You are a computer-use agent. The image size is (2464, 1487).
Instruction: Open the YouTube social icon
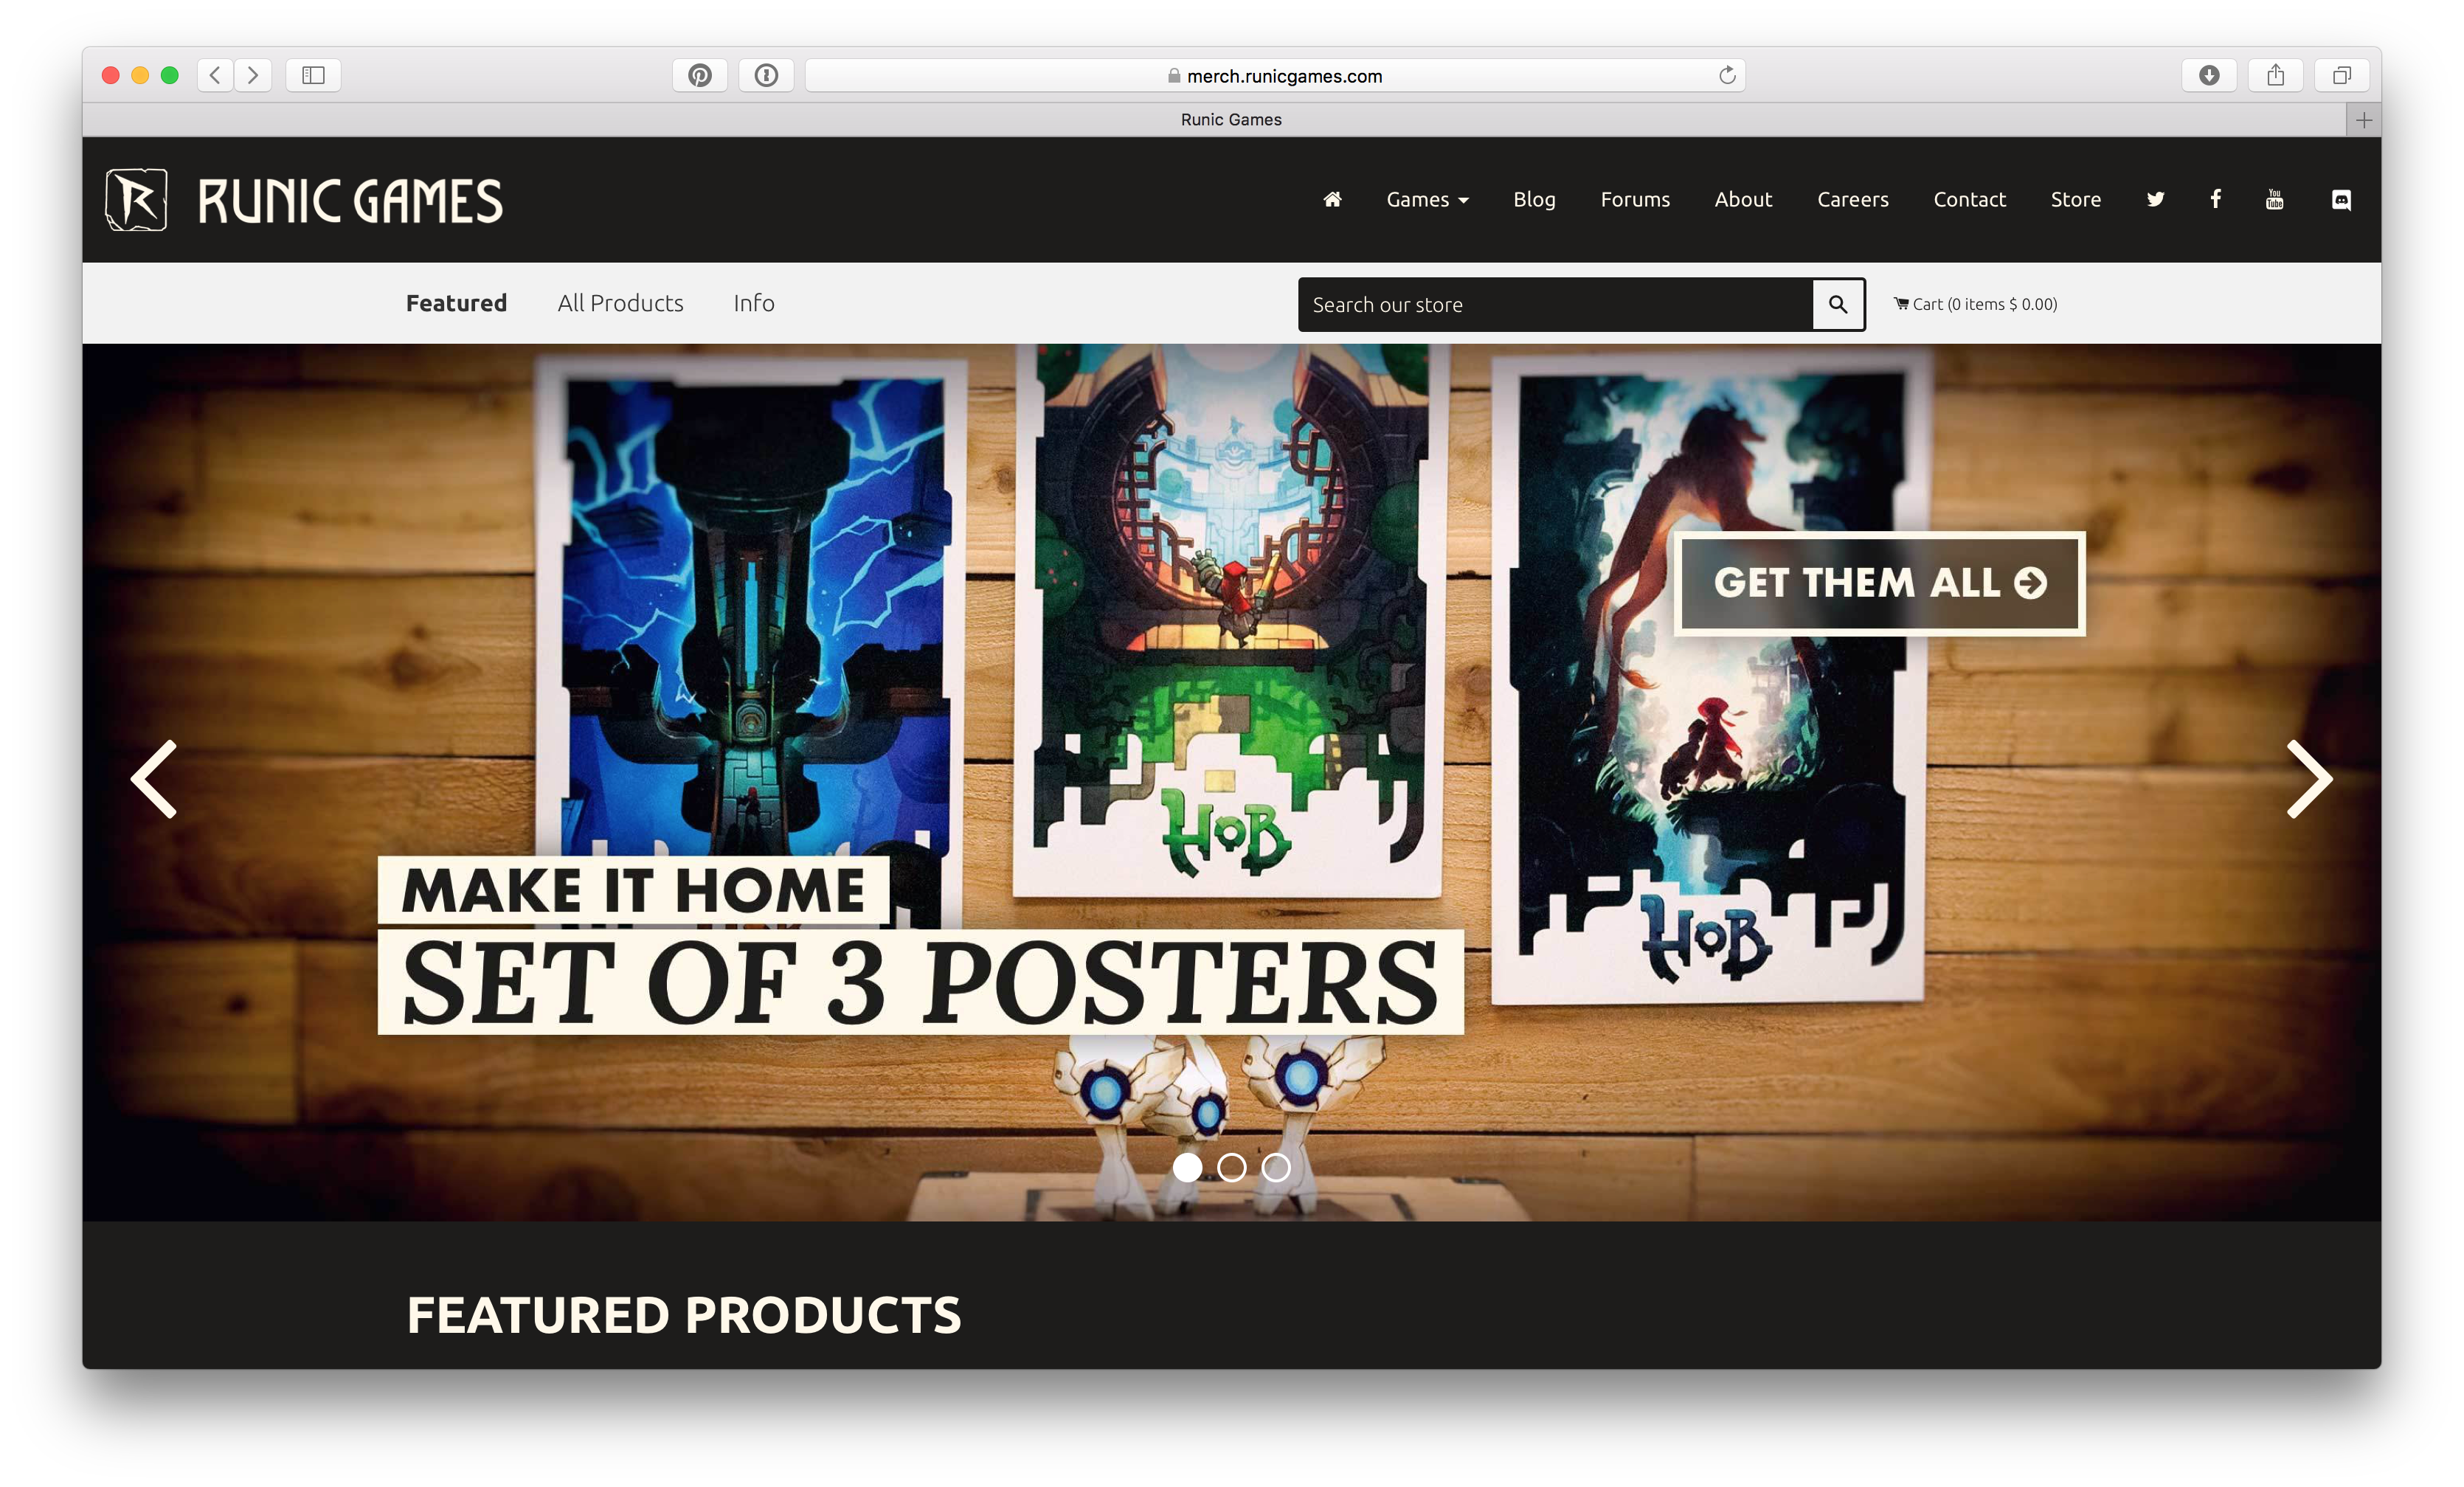pyautogui.click(x=2274, y=199)
